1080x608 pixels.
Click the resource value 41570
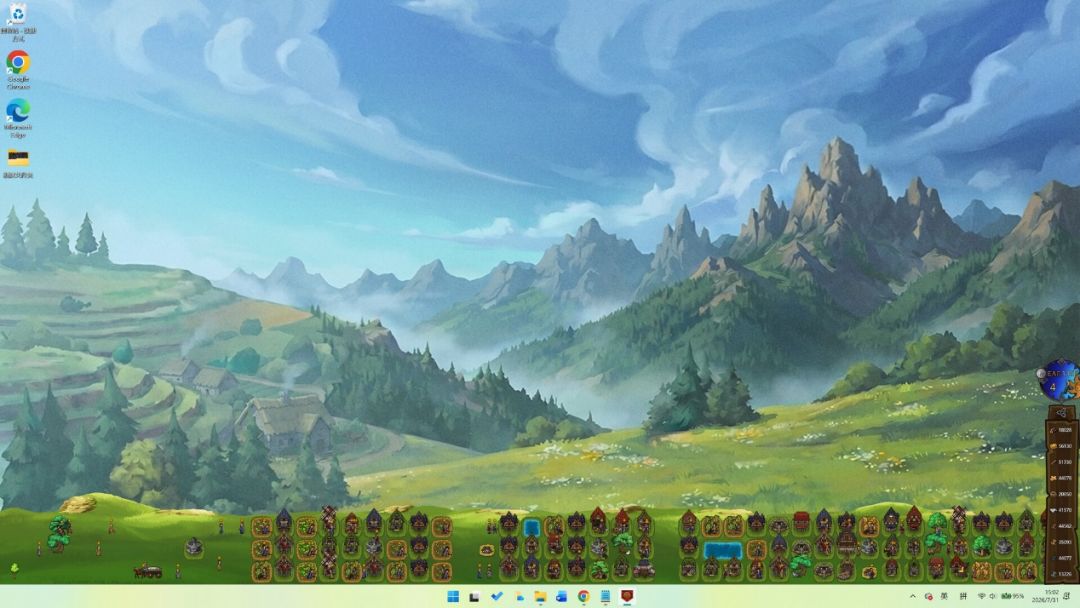(x=1065, y=510)
